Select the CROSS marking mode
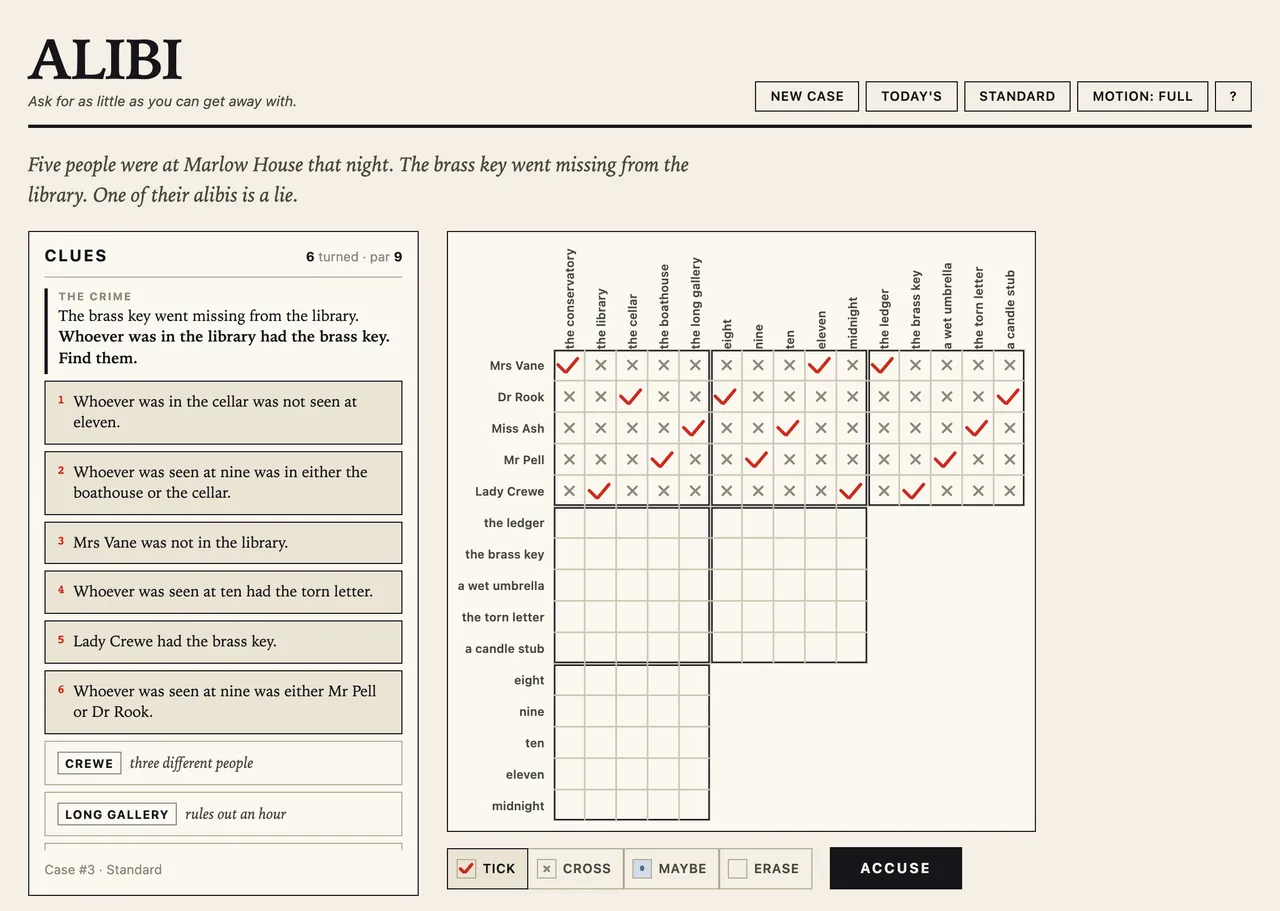 click(x=575, y=868)
